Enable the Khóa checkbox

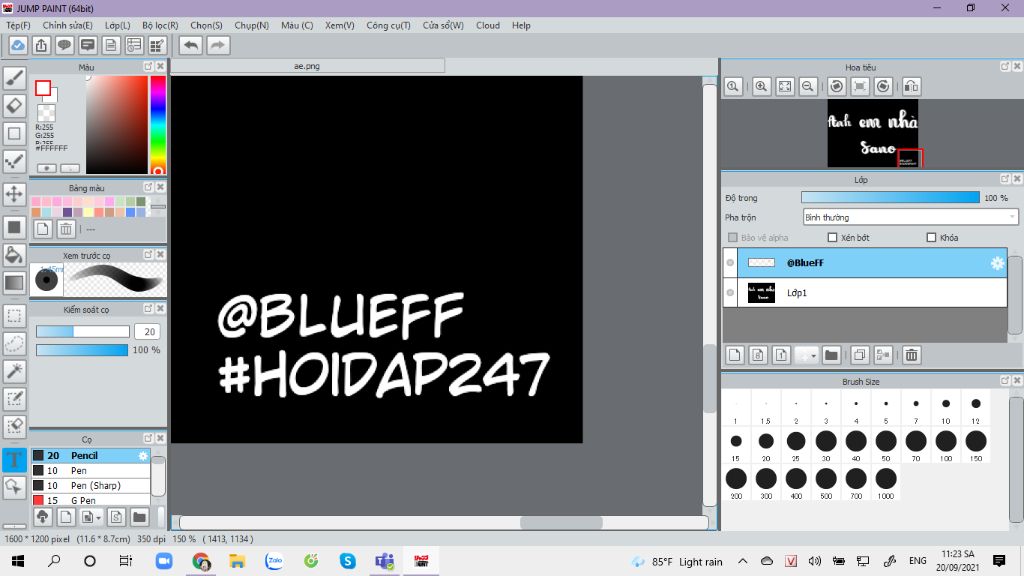(931, 238)
